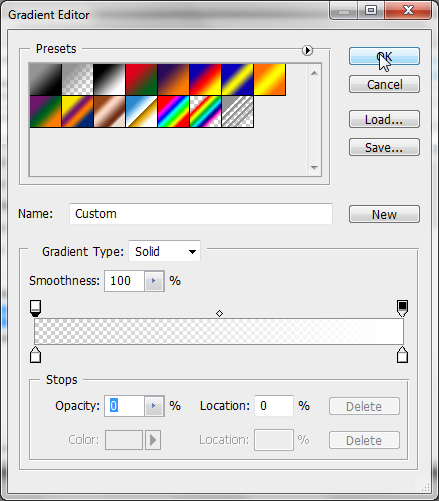Choose the Transparent Stripes gradient preset
This screenshot has width=439, height=501.
(238, 112)
